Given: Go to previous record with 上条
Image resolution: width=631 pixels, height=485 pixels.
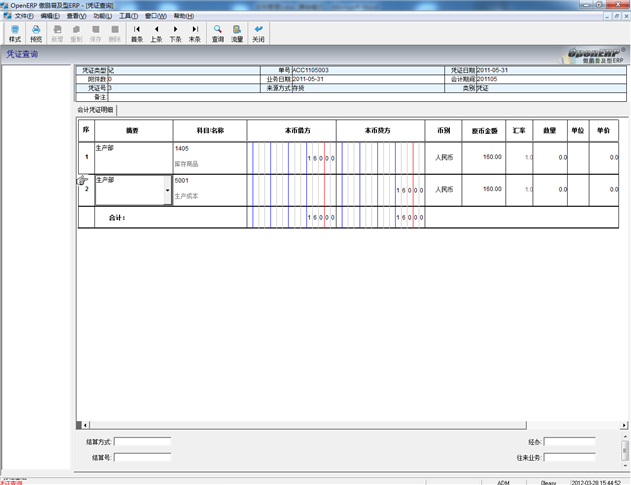Looking at the screenshot, I should 156,33.
